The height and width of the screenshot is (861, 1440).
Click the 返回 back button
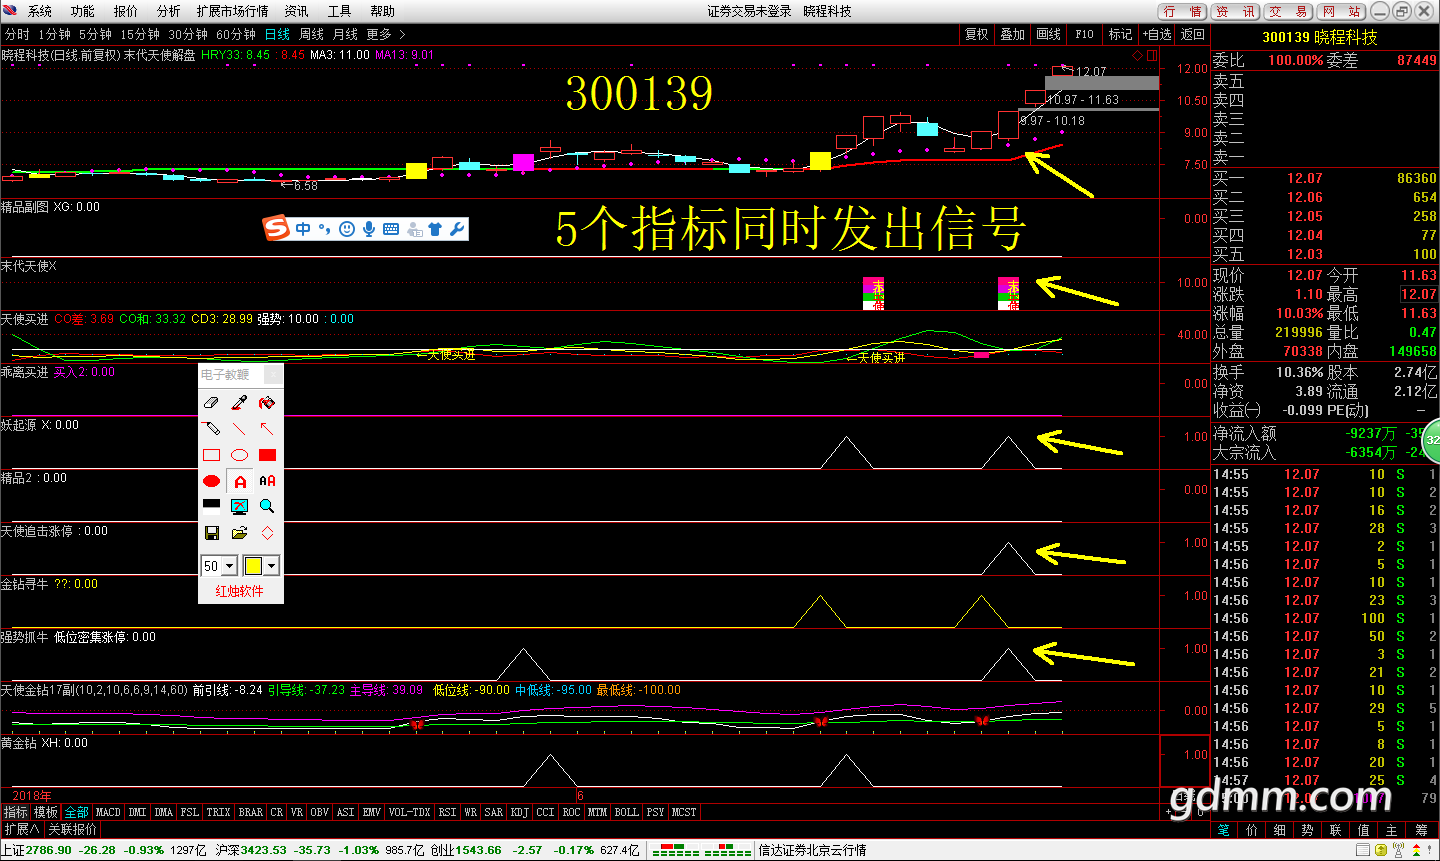(1193, 34)
